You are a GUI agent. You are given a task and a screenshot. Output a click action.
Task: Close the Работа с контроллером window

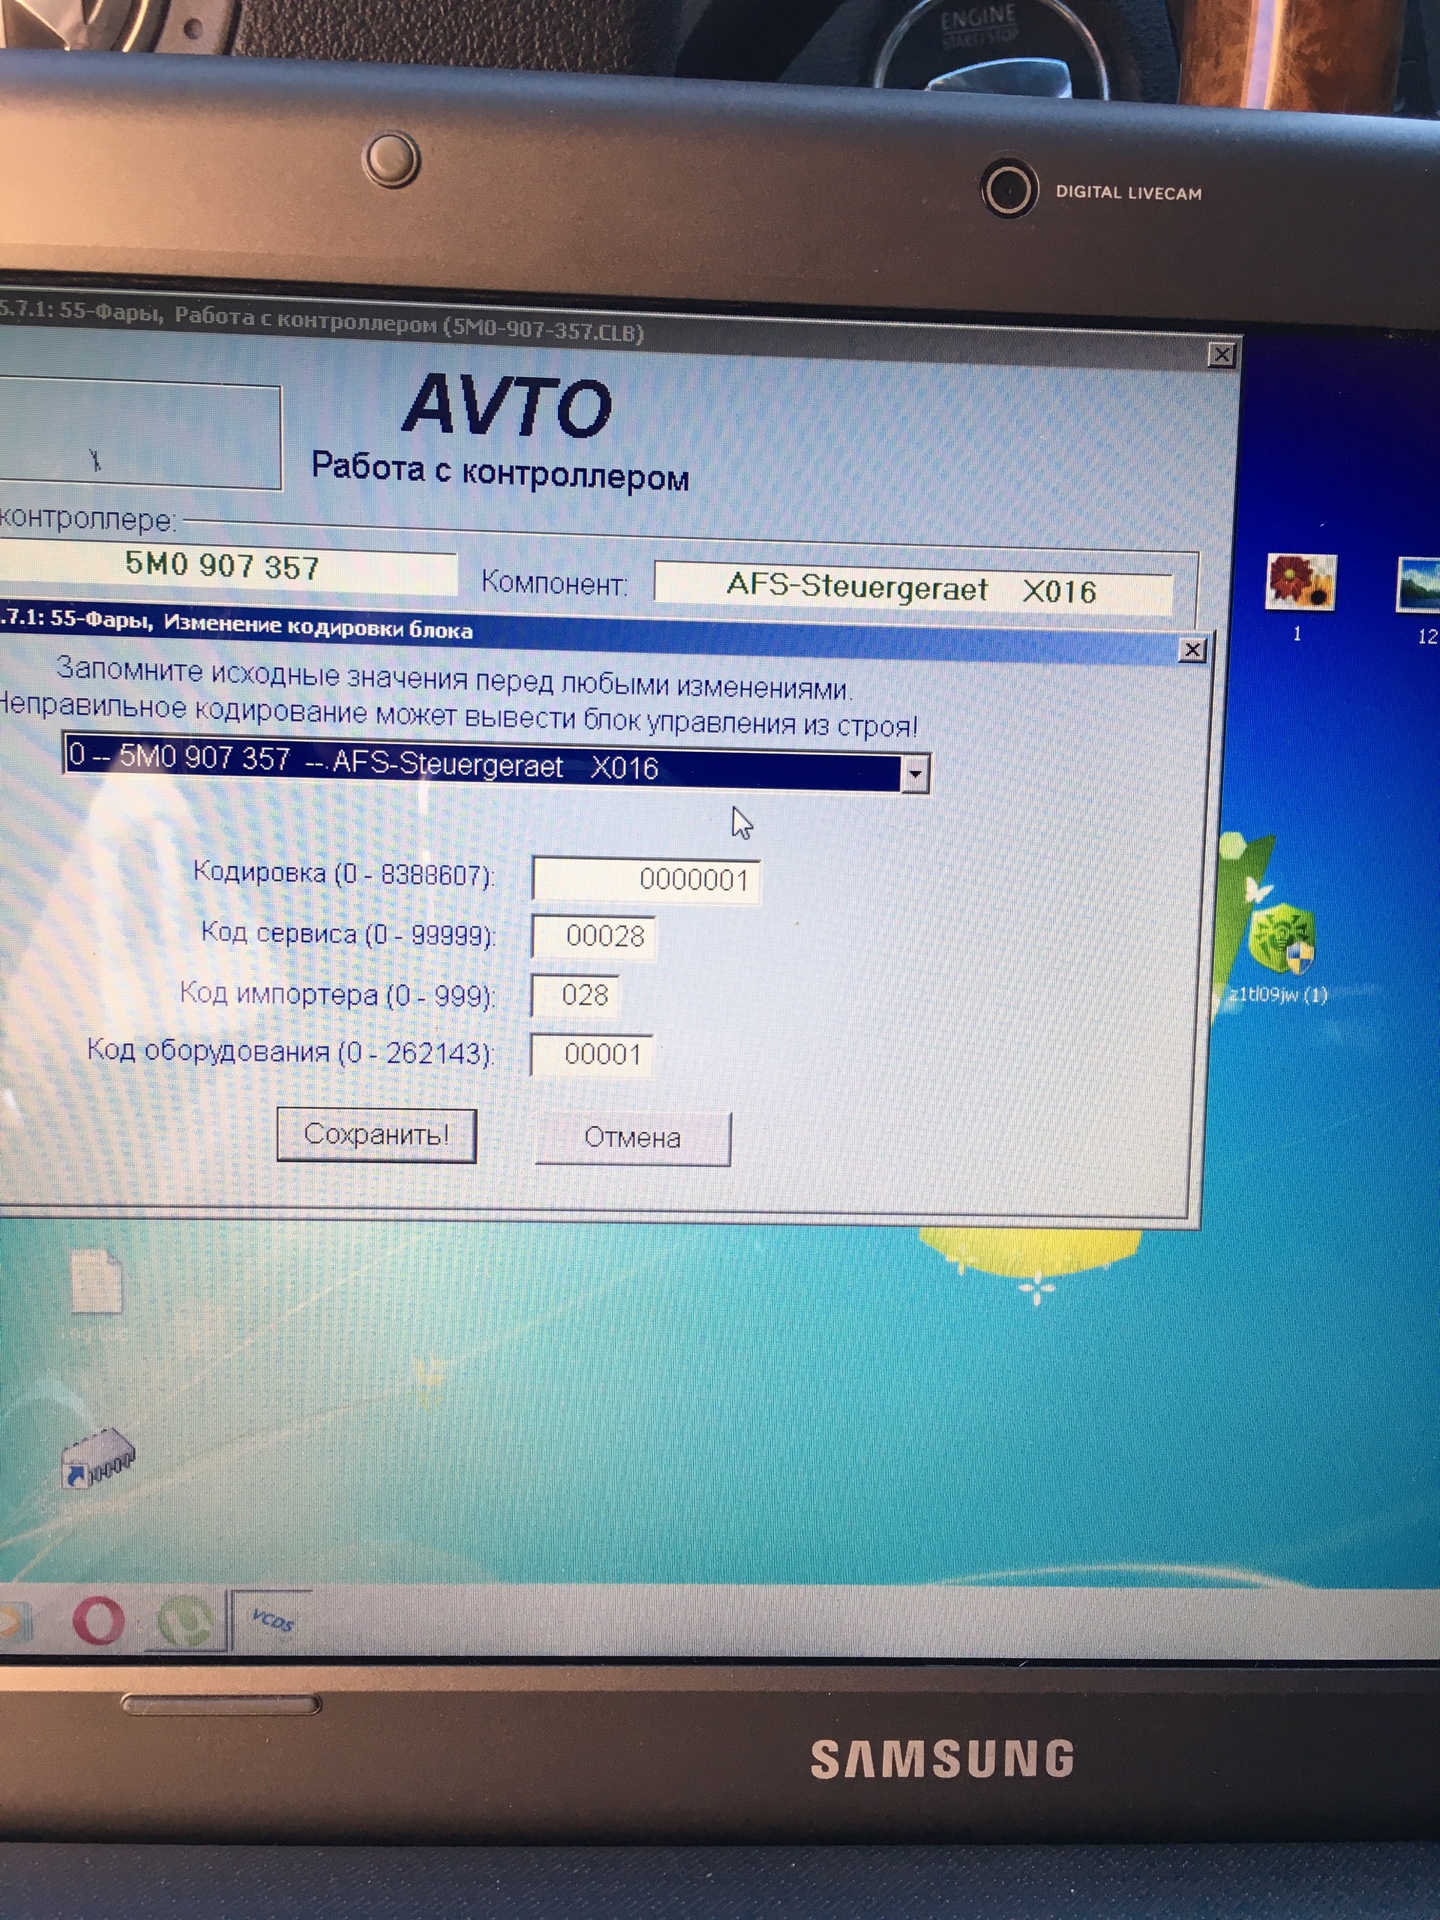(x=1221, y=355)
